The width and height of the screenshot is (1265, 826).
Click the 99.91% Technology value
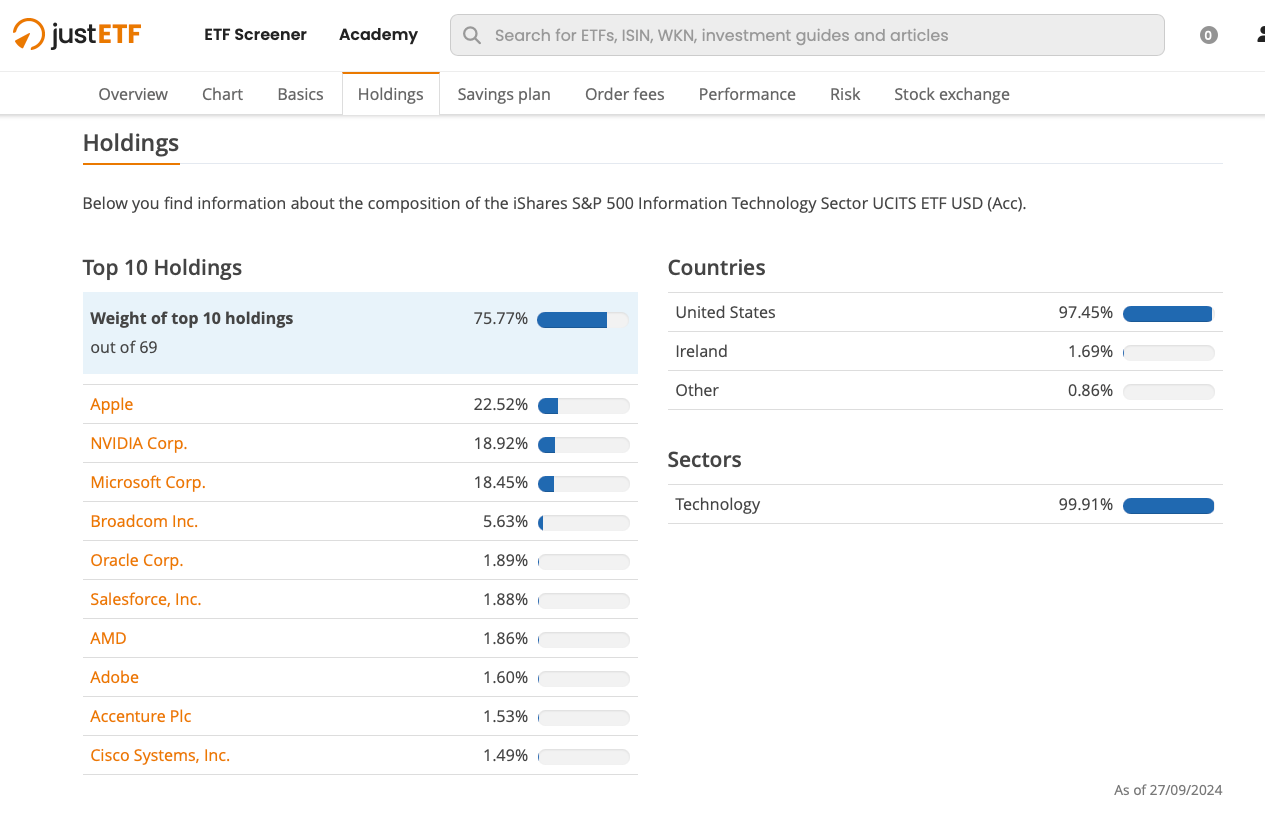point(1086,504)
